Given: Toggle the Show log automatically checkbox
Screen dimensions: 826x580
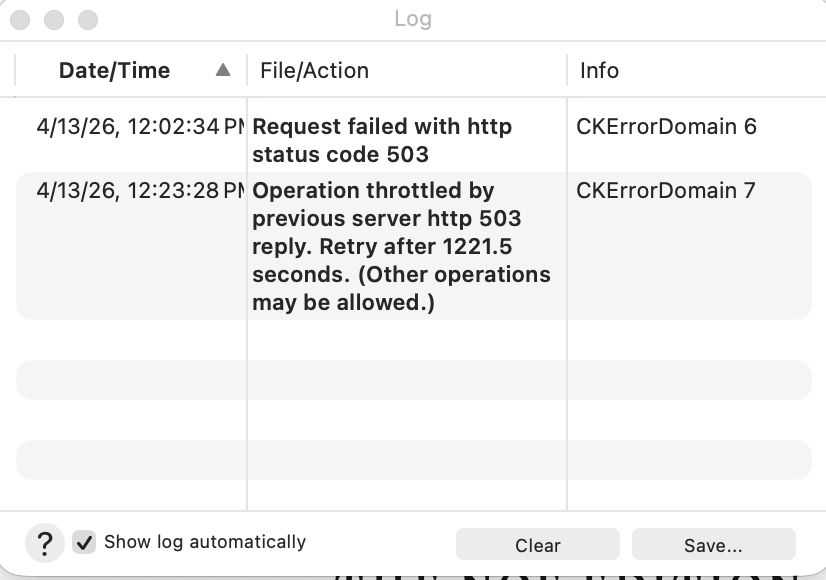Looking at the screenshot, I should pyautogui.click(x=85, y=542).
